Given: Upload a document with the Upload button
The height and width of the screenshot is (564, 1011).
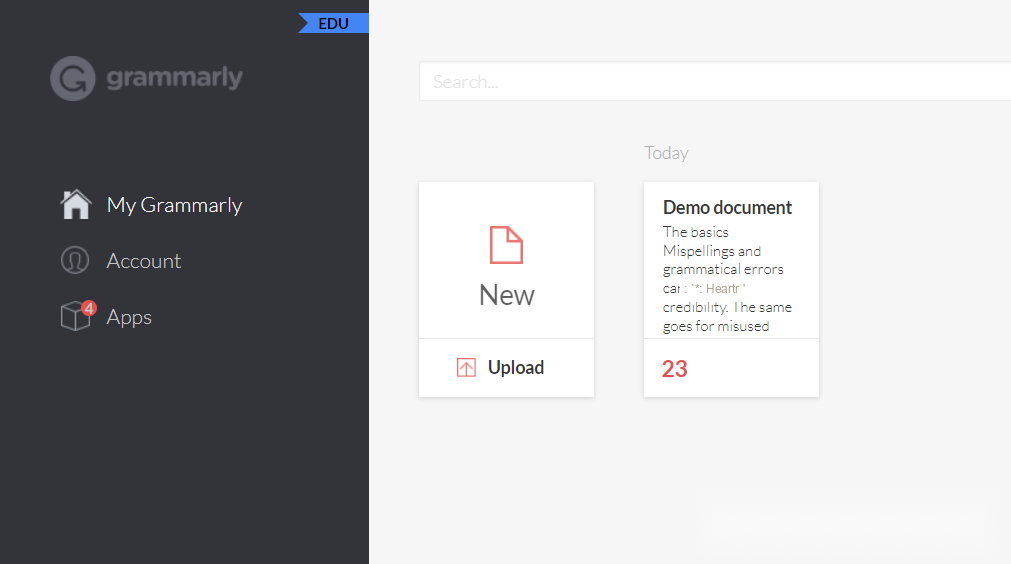Looking at the screenshot, I should click(x=506, y=367).
